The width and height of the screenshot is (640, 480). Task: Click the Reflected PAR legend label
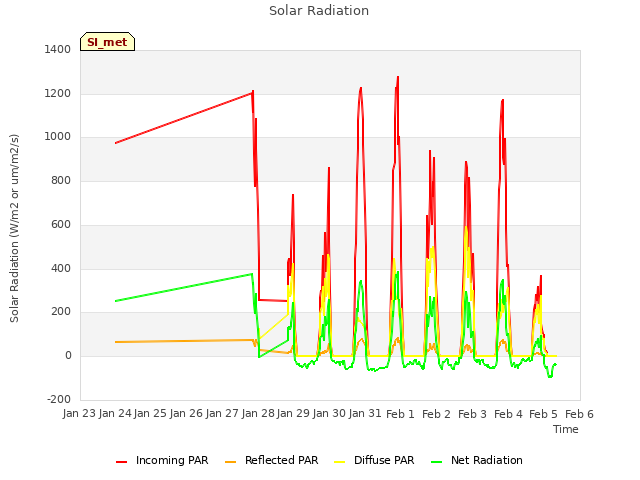(281, 460)
